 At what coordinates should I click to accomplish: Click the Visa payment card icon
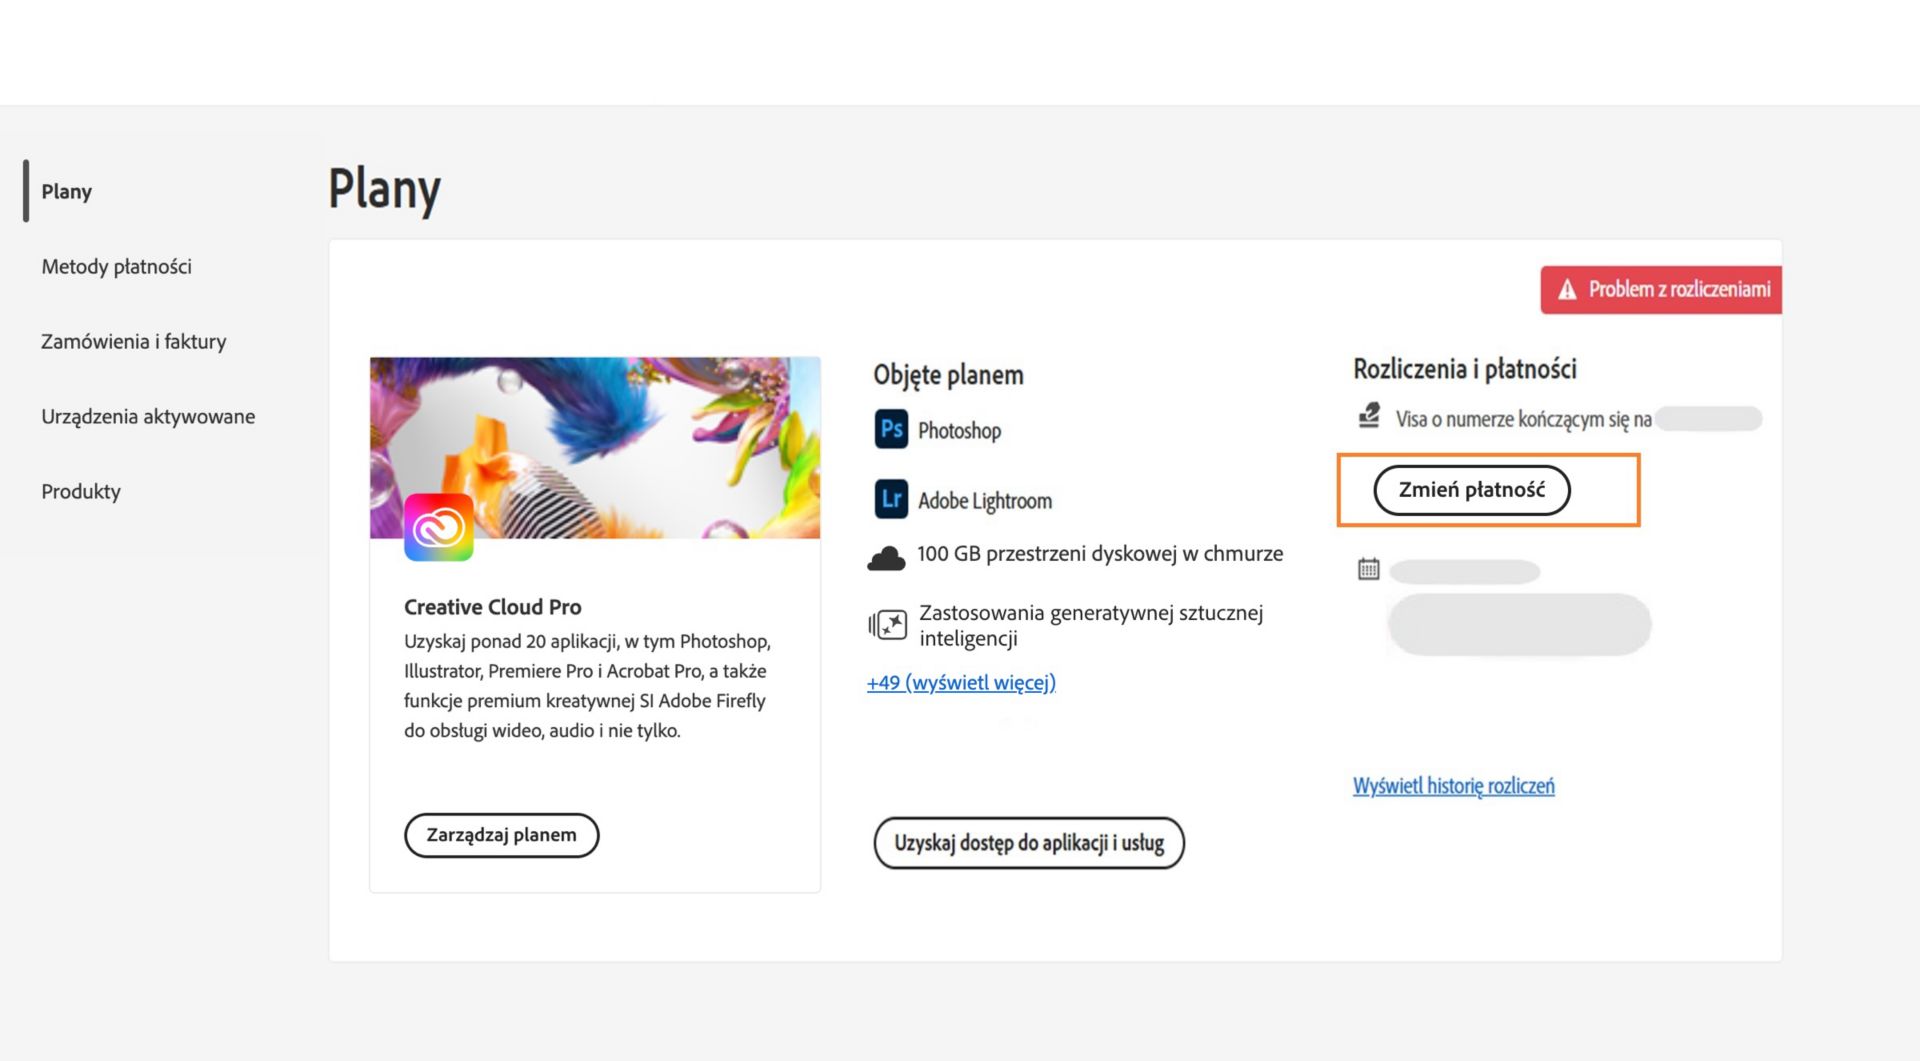pos(1369,416)
